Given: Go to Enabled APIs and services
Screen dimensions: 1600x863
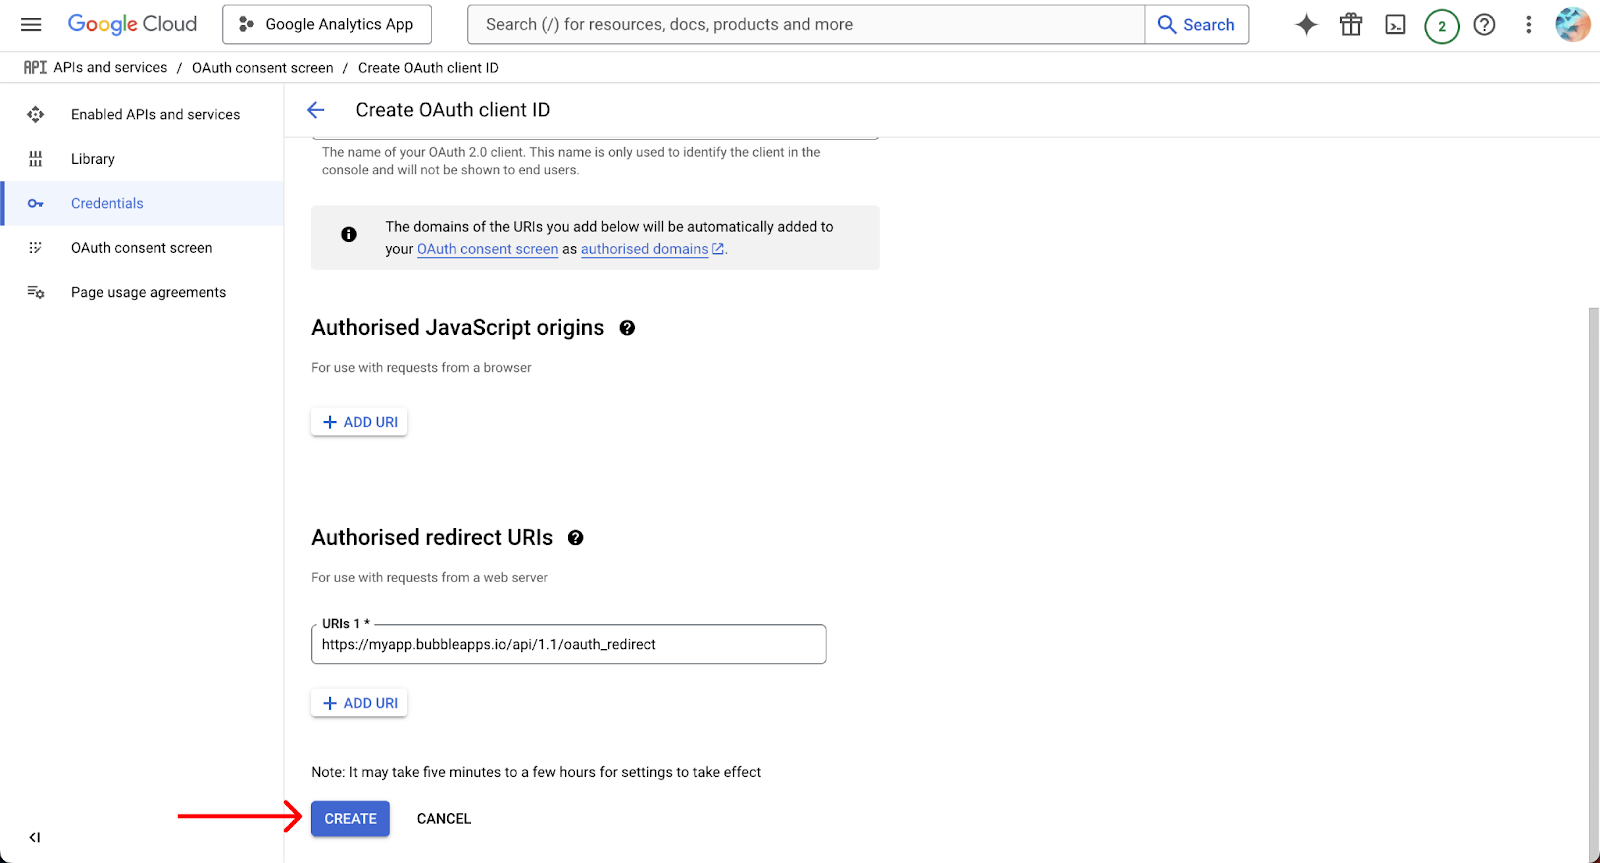Looking at the screenshot, I should tap(155, 115).
